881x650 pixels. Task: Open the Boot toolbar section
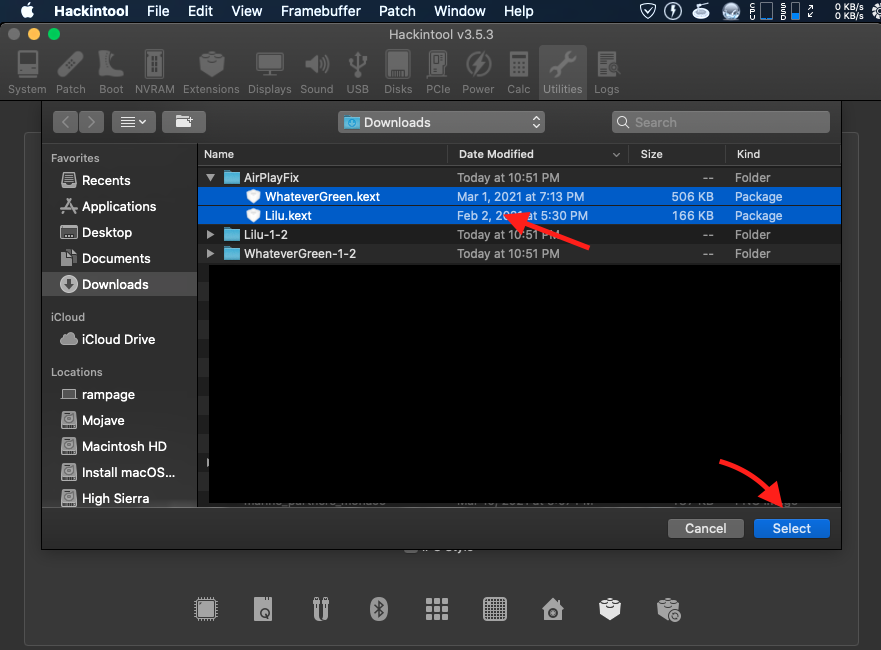pyautogui.click(x=111, y=72)
